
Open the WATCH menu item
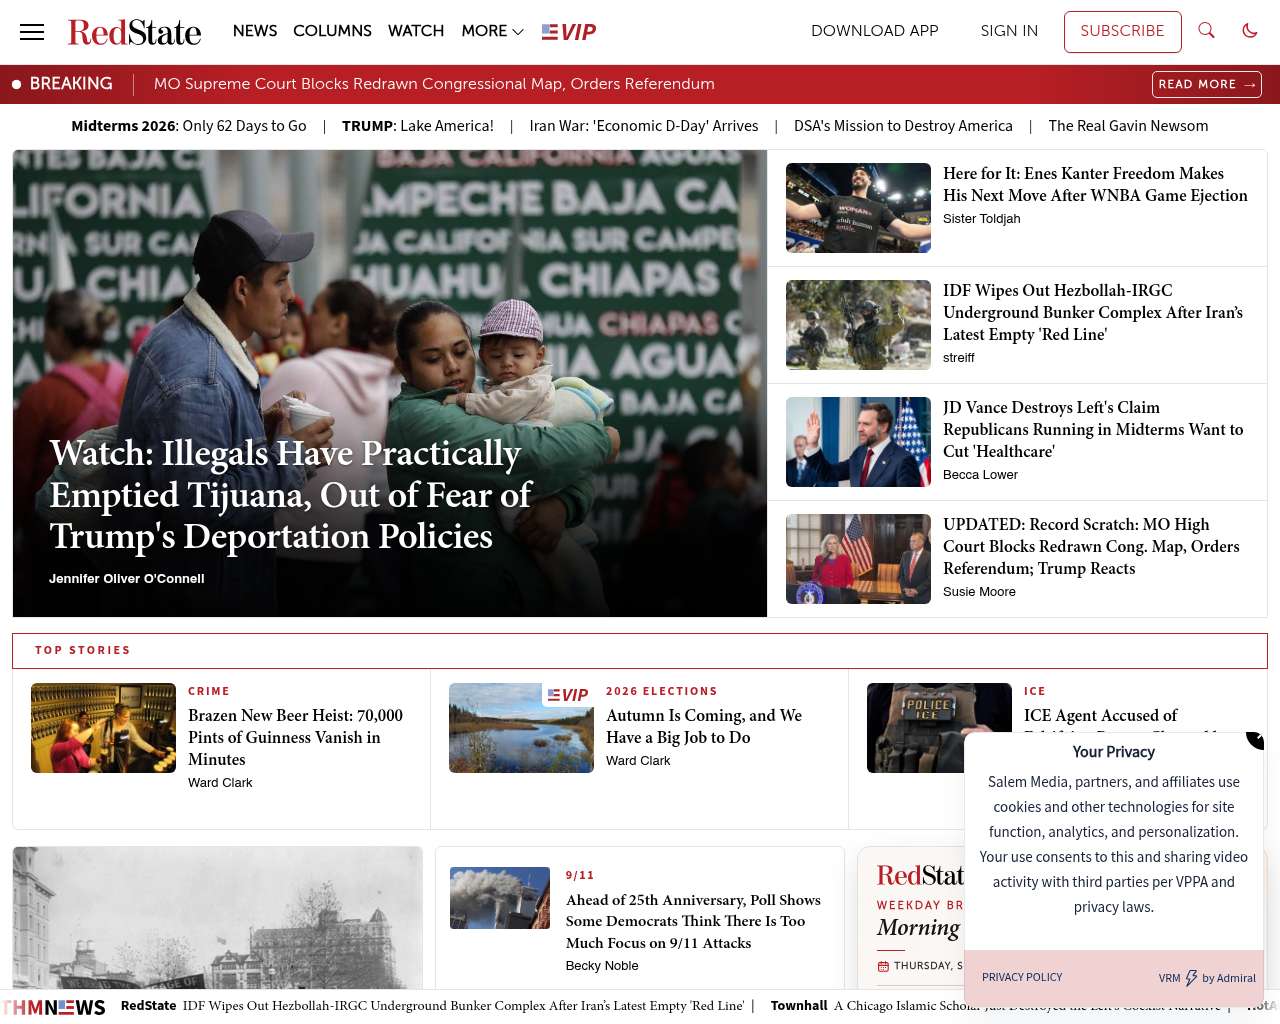coord(416,31)
